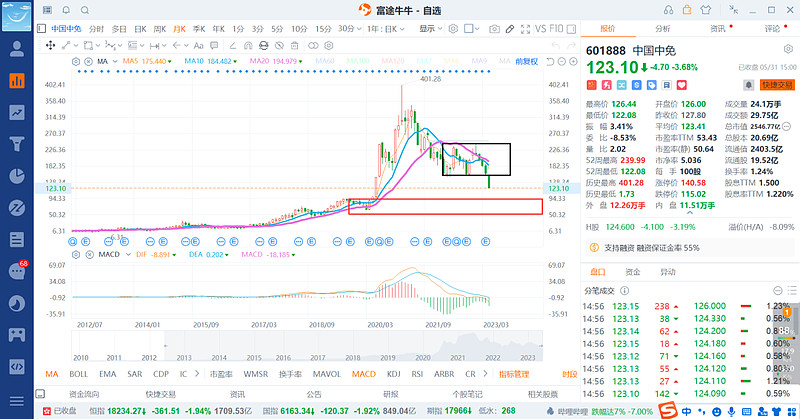The width and height of the screenshot is (800, 419).
Task: Open the shirt skin theme icon
Action: 706,10
